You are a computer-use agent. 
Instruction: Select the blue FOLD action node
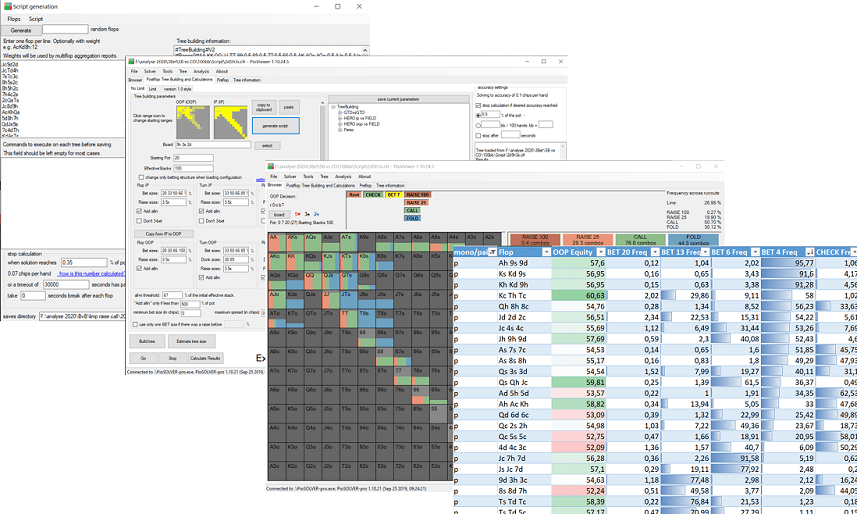tap(413, 217)
